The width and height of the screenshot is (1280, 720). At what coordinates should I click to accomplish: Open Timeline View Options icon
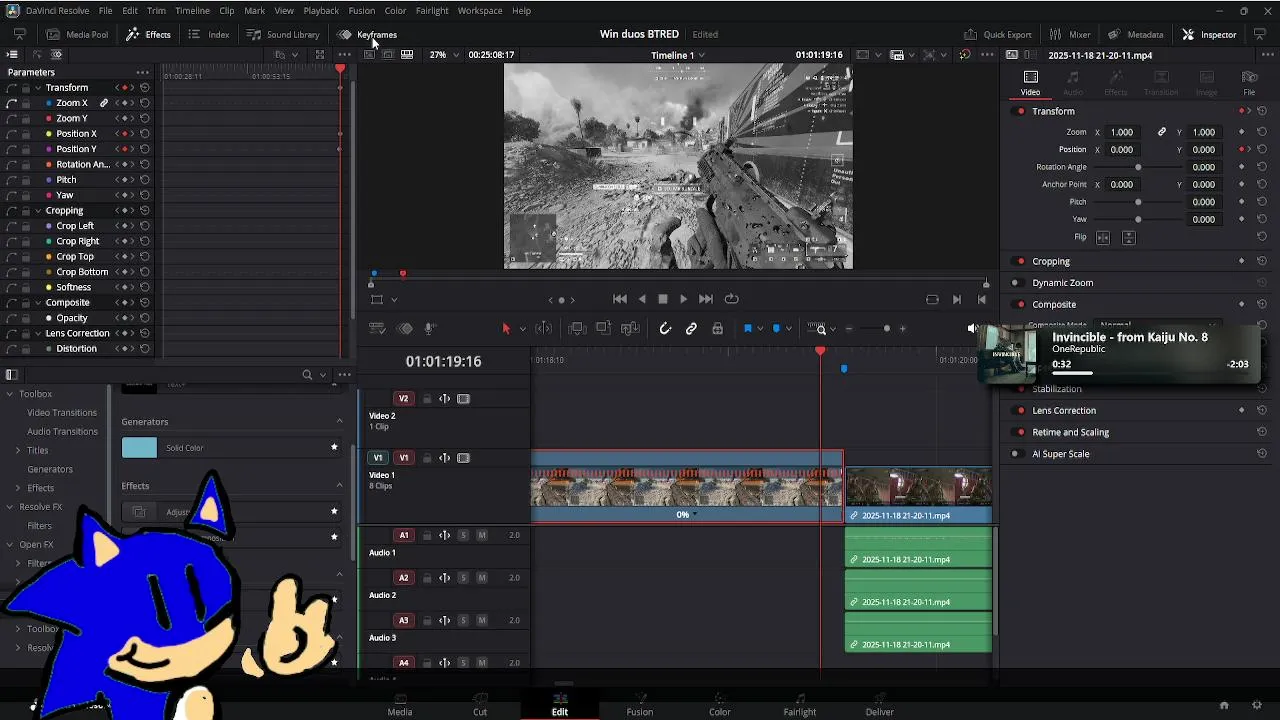point(377,328)
